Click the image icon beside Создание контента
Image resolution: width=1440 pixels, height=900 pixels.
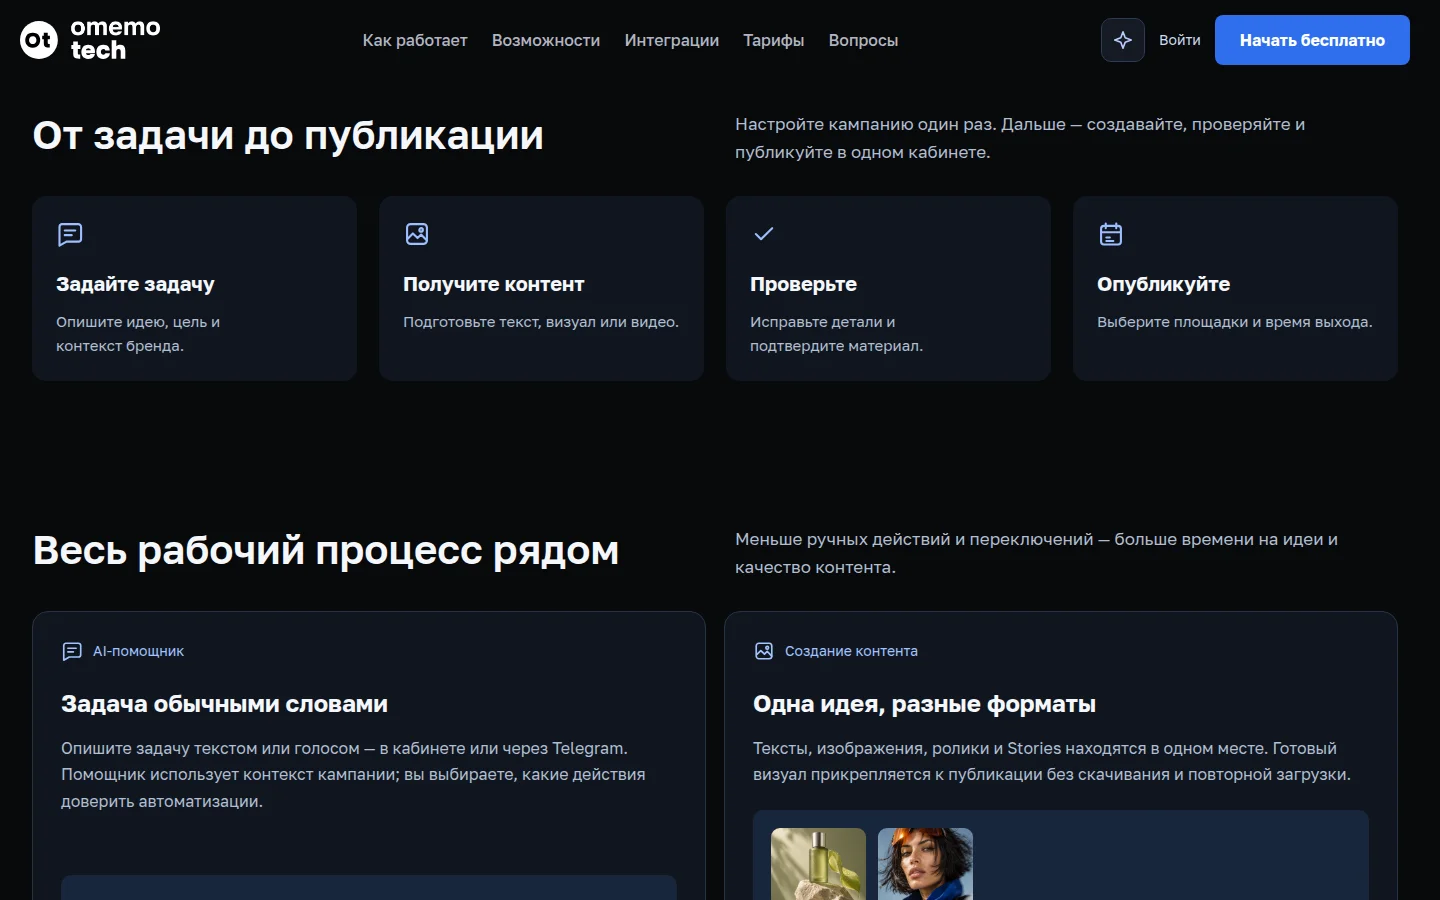click(764, 651)
